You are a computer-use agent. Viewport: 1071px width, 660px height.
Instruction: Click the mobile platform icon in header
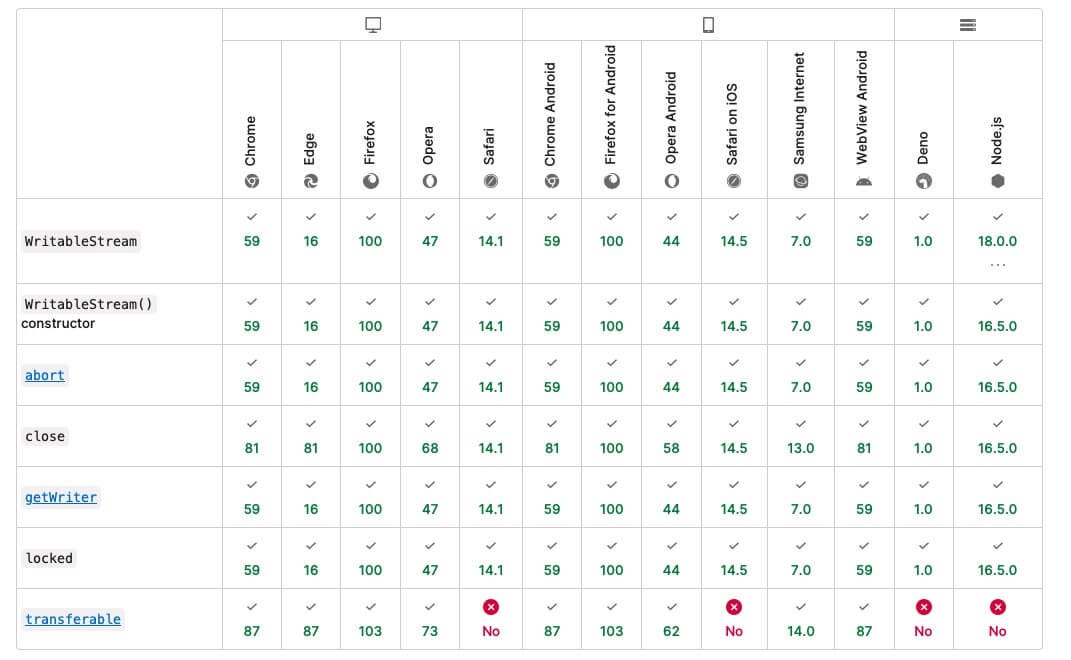pos(708,25)
